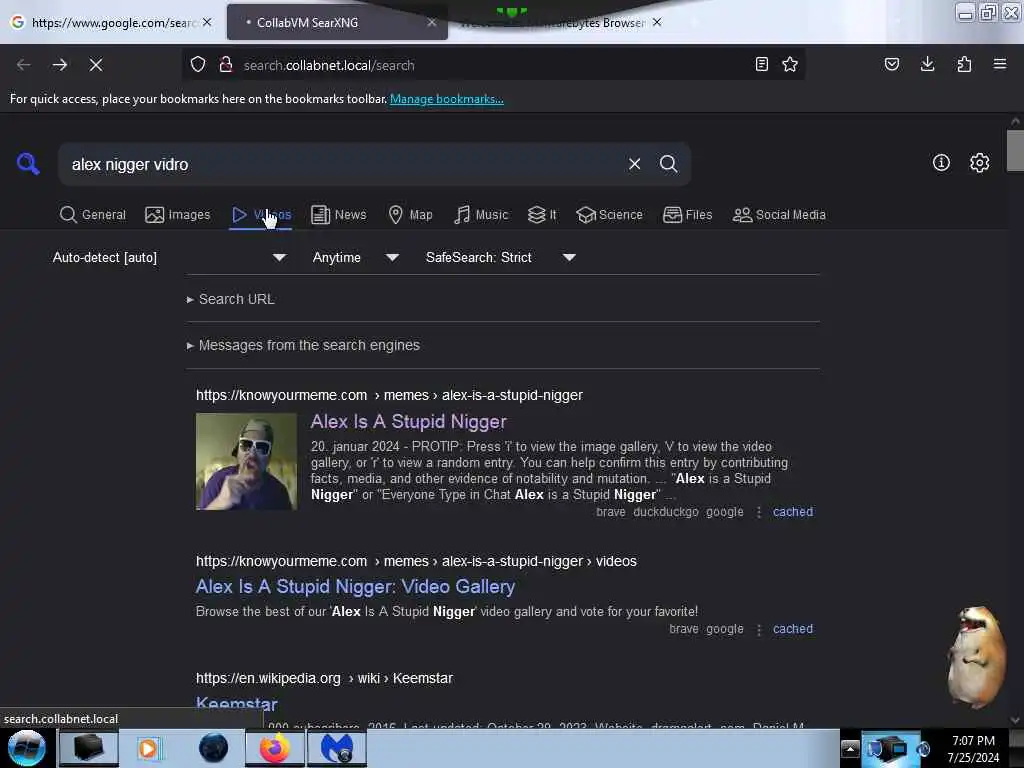Clear the search query with X

coord(634,164)
